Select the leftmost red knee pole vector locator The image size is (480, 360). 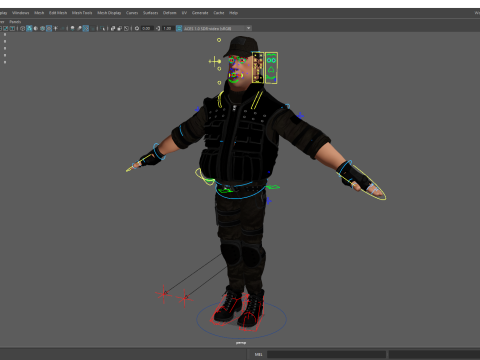(163, 294)
